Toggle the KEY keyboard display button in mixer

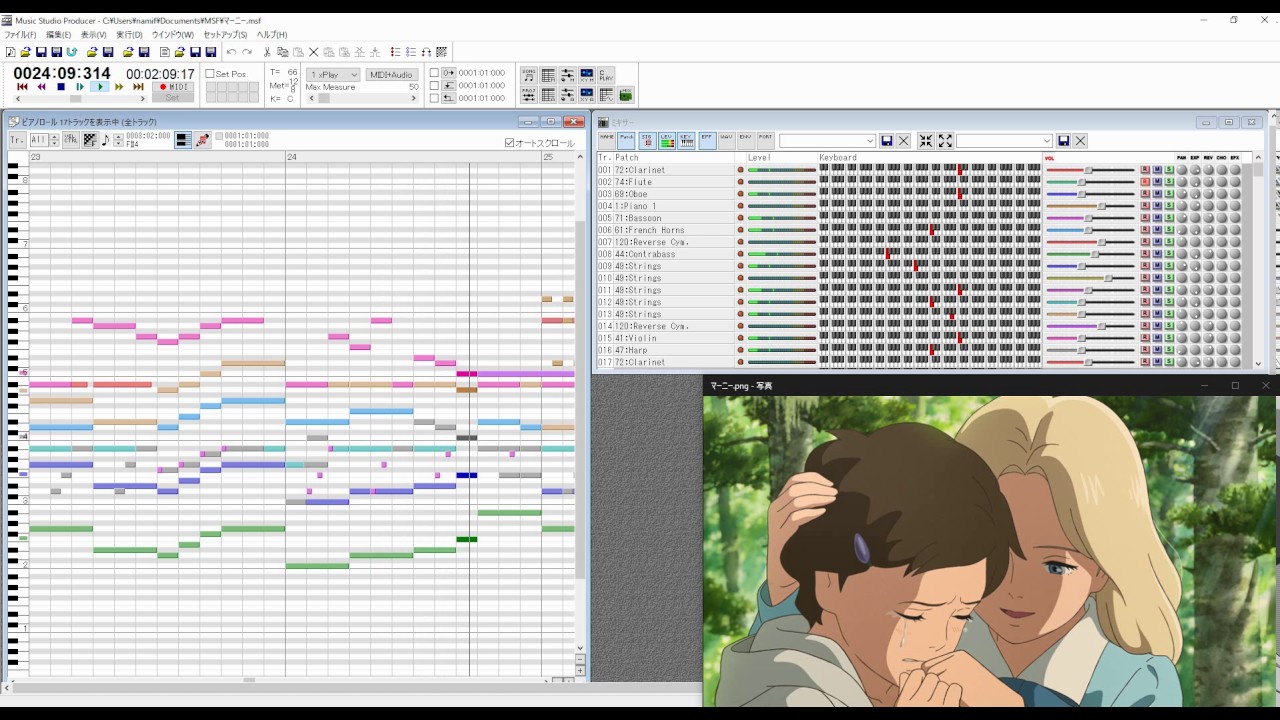(686, 141)
